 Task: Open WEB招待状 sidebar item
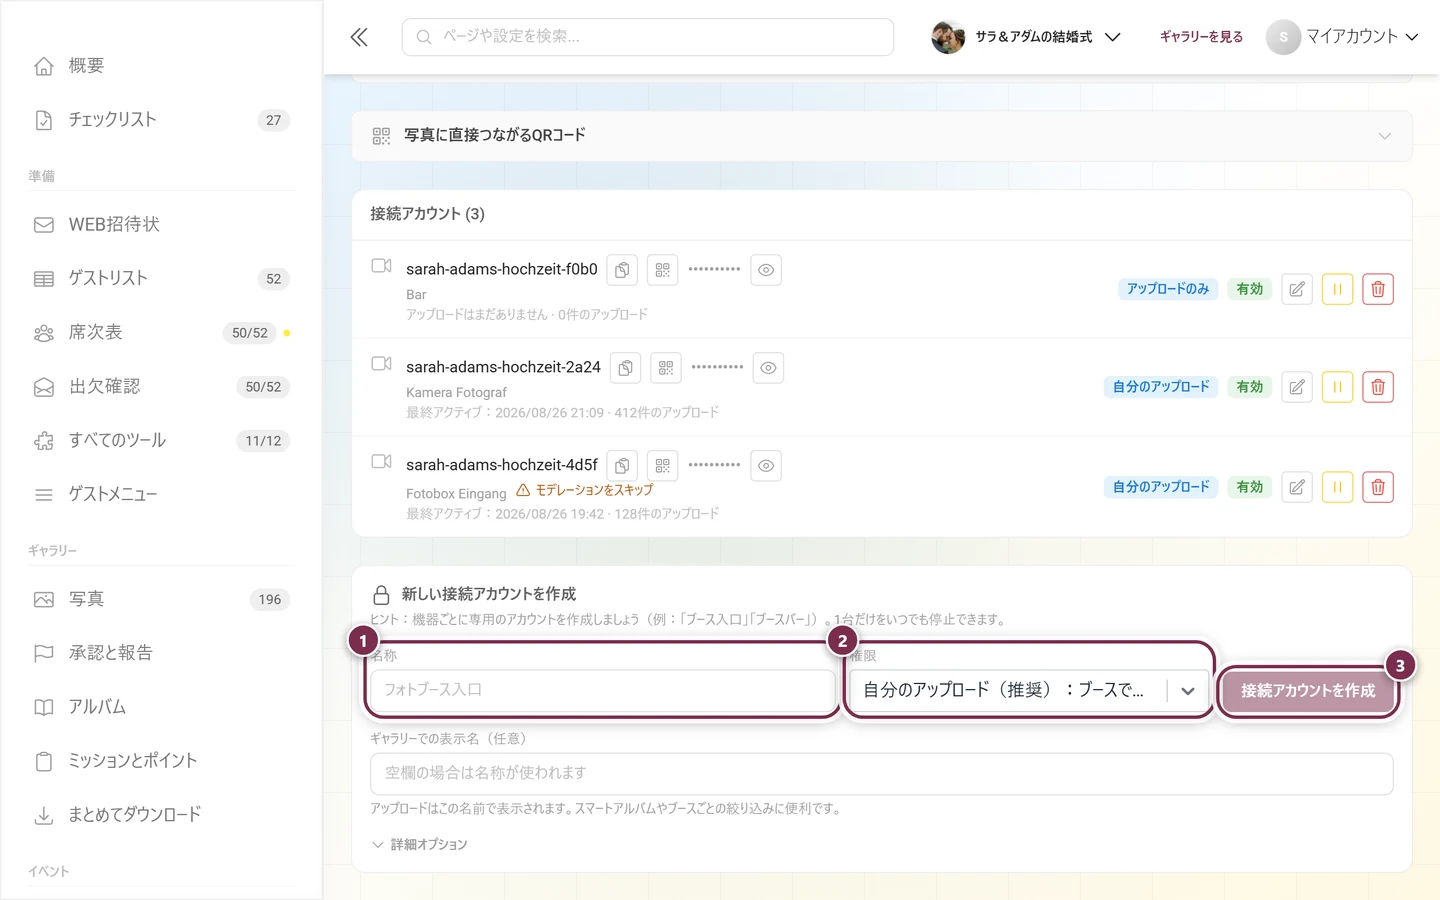[x=162, y=225]
